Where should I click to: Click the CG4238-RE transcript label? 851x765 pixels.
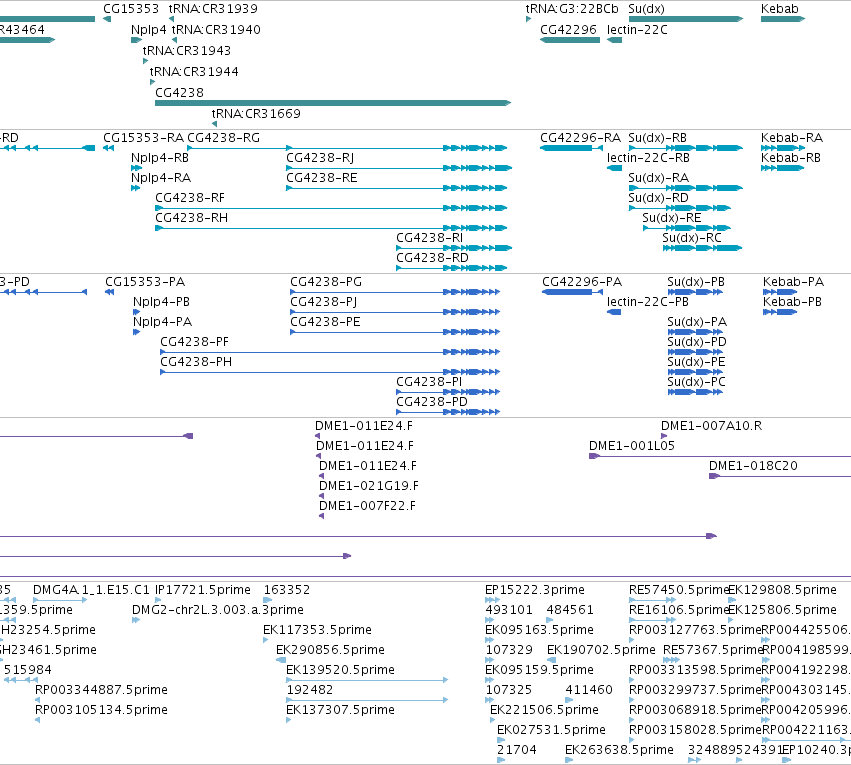[x=322, y=178]
